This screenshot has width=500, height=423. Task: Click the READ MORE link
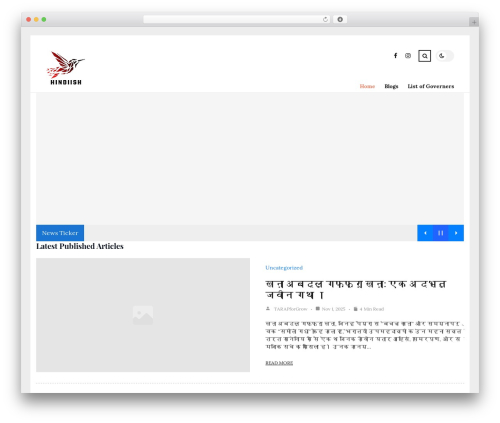[x=279, y=363]
